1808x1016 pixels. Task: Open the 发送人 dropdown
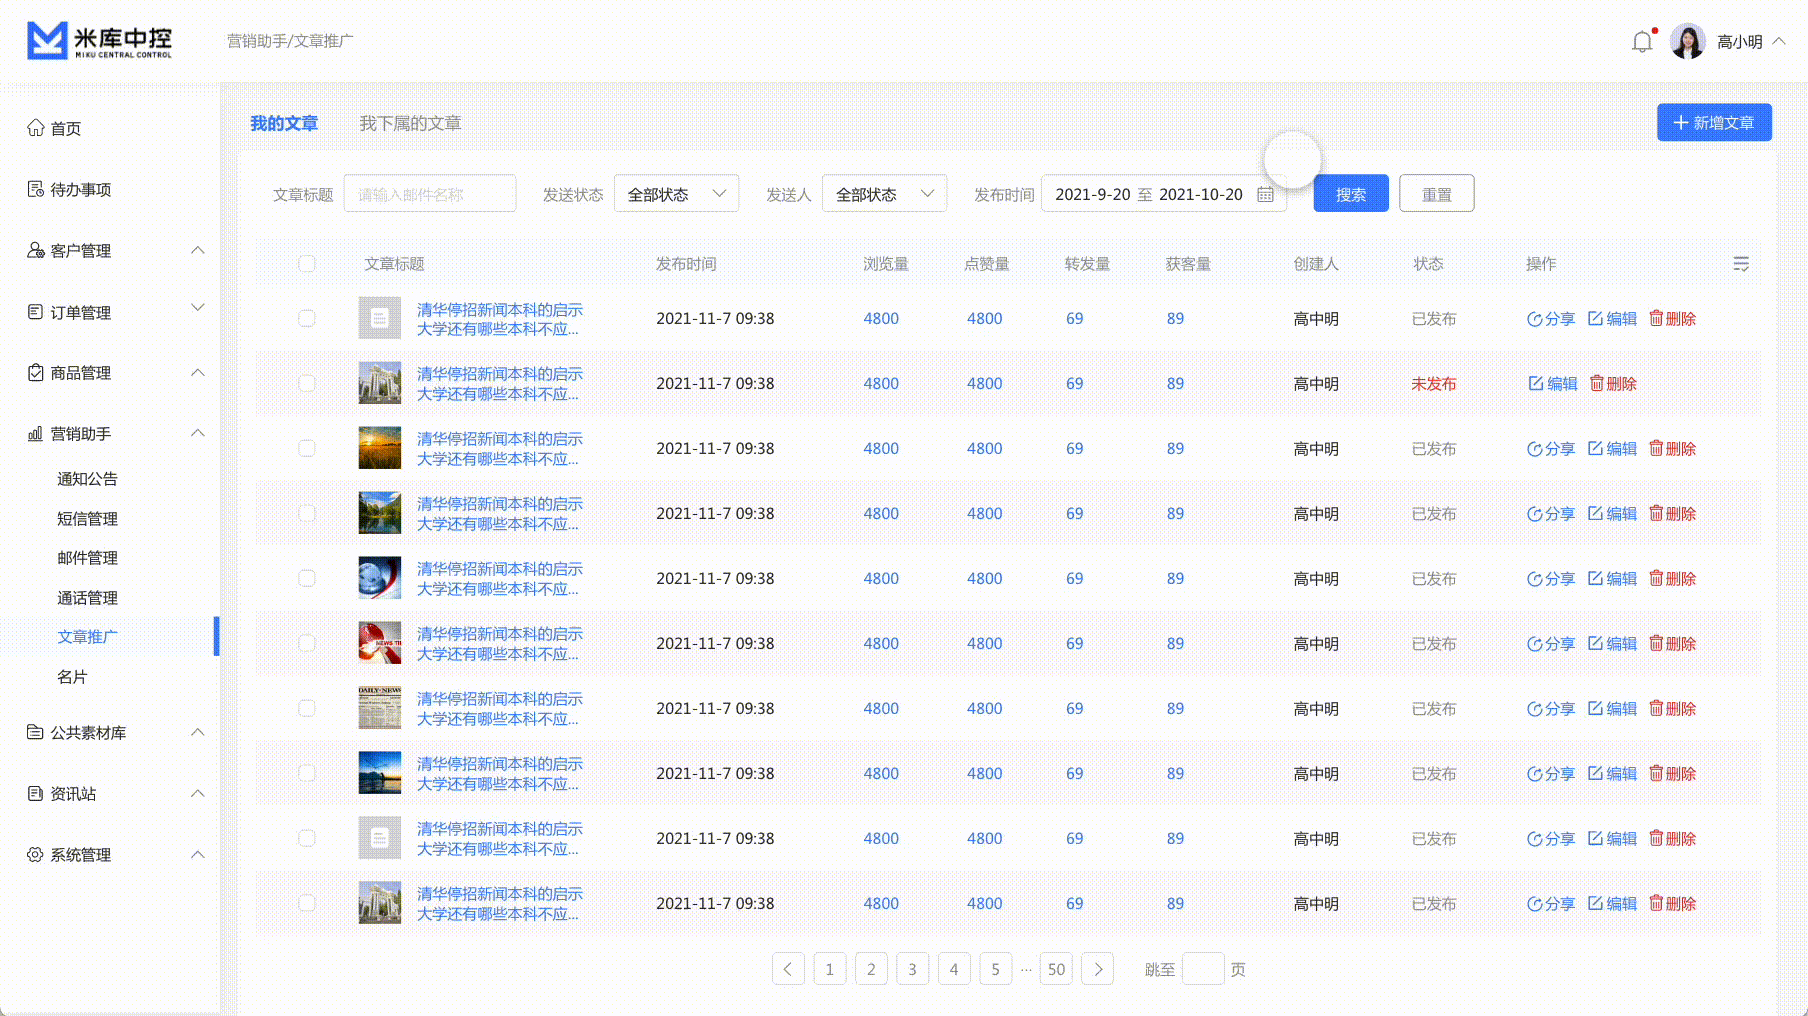(x=884, y=194)
